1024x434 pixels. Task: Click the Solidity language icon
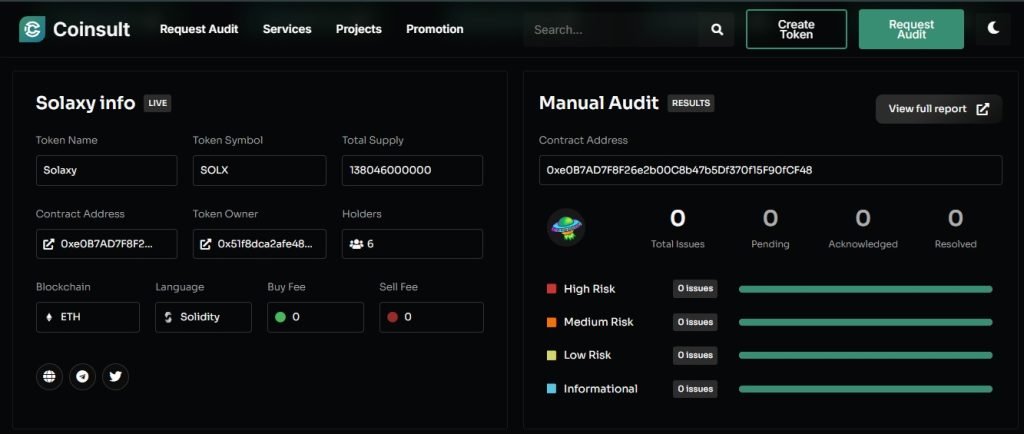point(168,317)
